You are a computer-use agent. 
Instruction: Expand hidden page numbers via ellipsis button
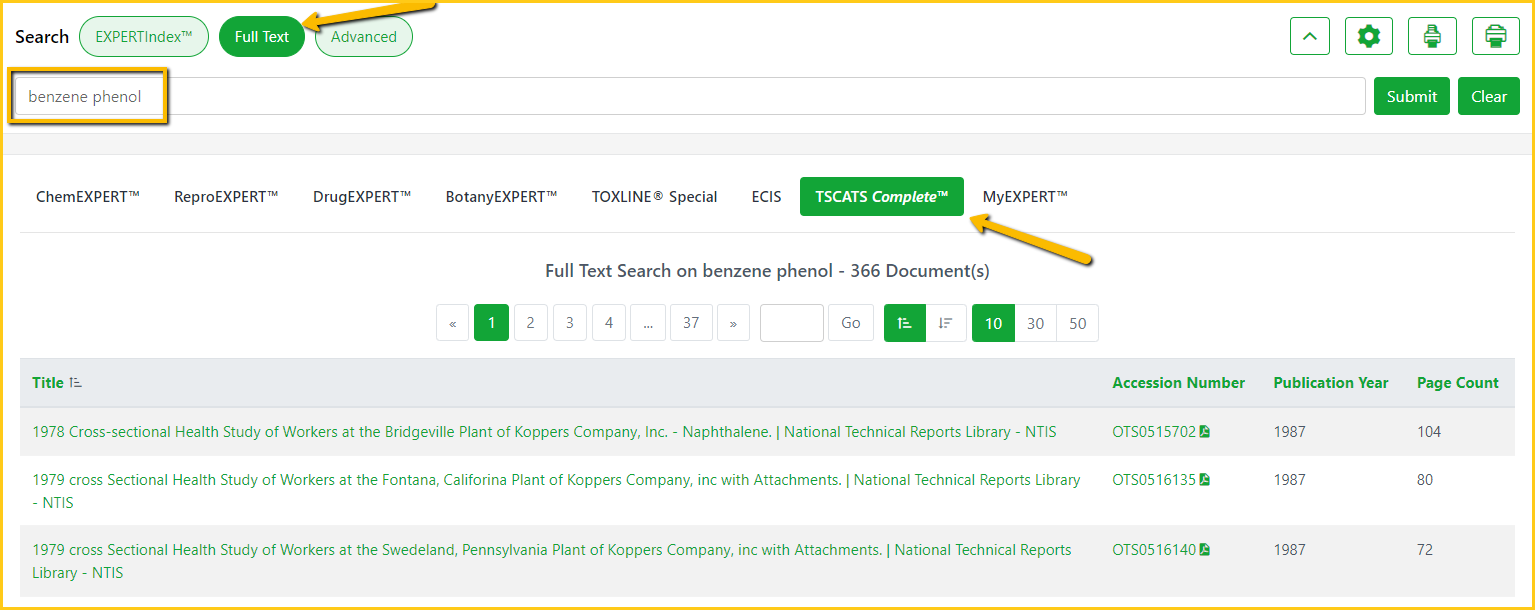648,323
